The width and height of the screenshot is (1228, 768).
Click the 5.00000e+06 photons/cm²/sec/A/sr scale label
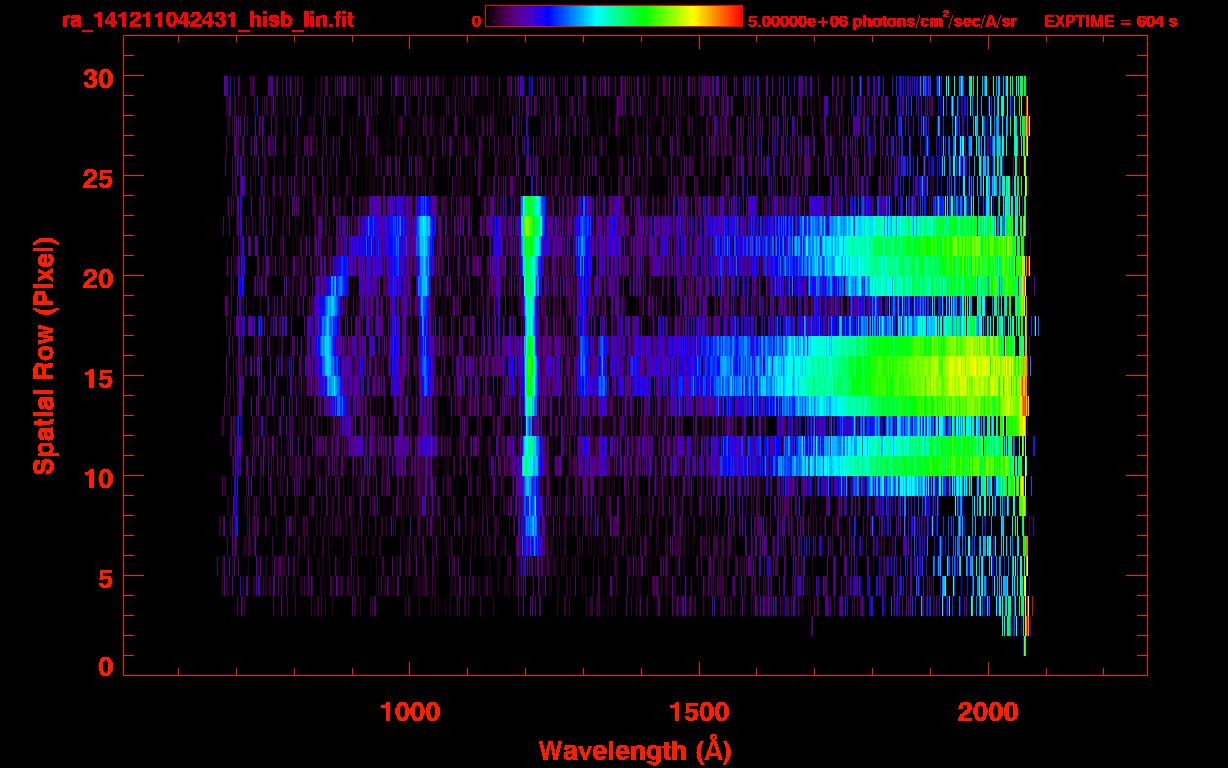(881, 20)
